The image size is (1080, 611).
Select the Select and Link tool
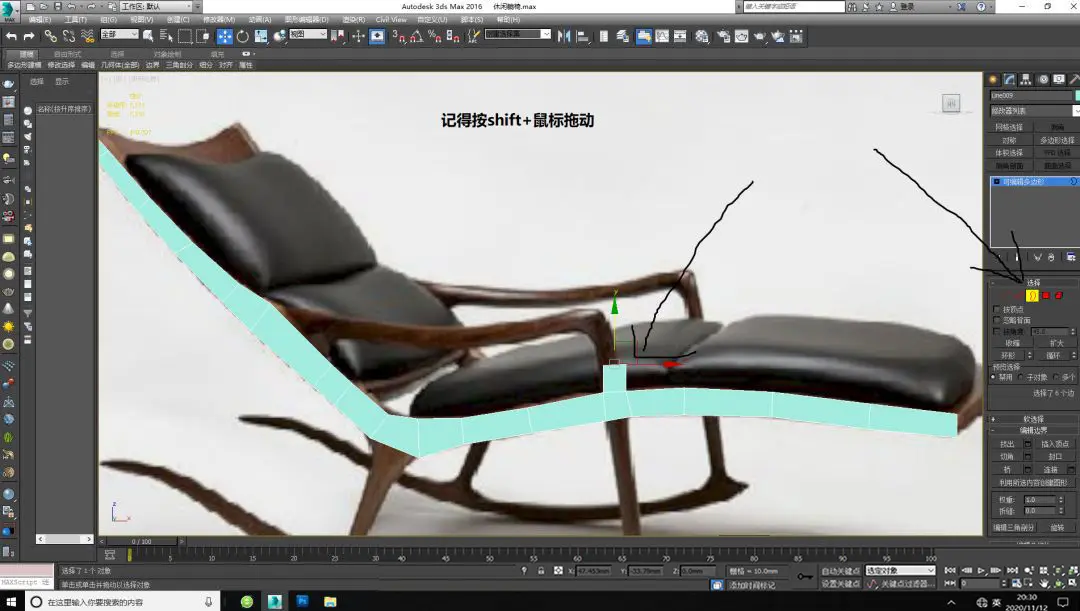coord(50,37)
